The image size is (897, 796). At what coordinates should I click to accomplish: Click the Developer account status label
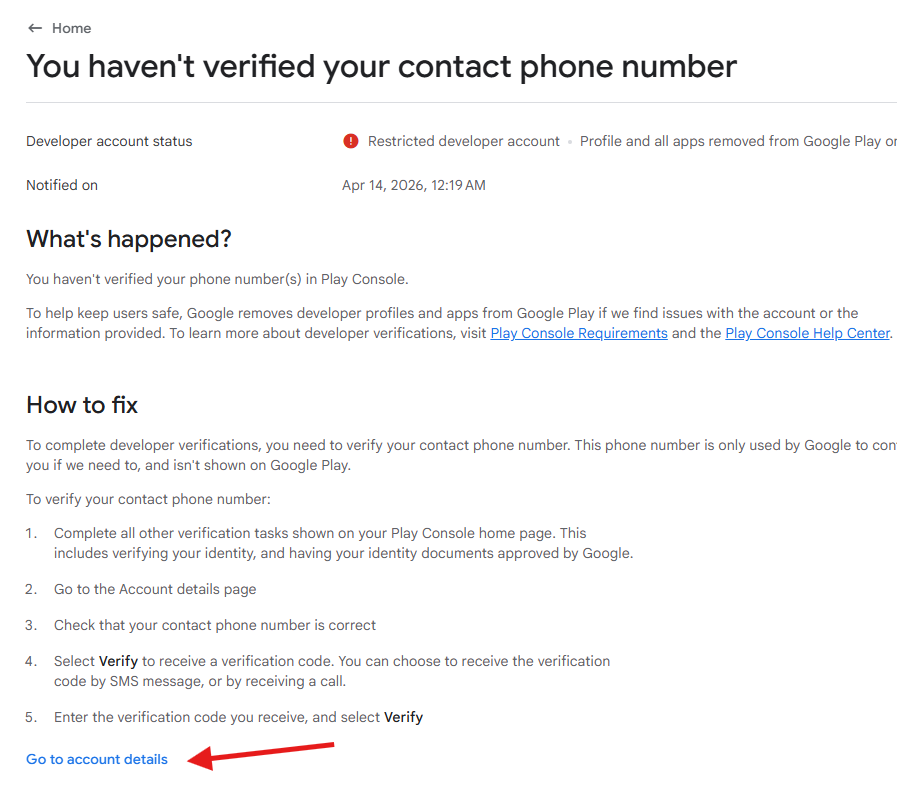(x=109, y=141)
